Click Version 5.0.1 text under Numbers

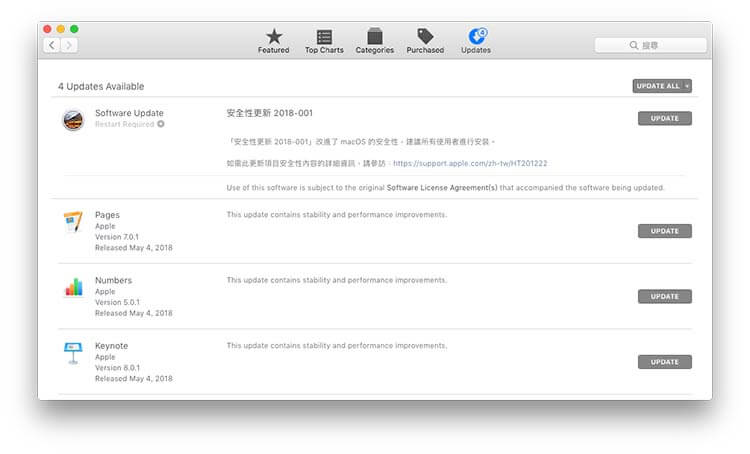click(x=117, y=302)
